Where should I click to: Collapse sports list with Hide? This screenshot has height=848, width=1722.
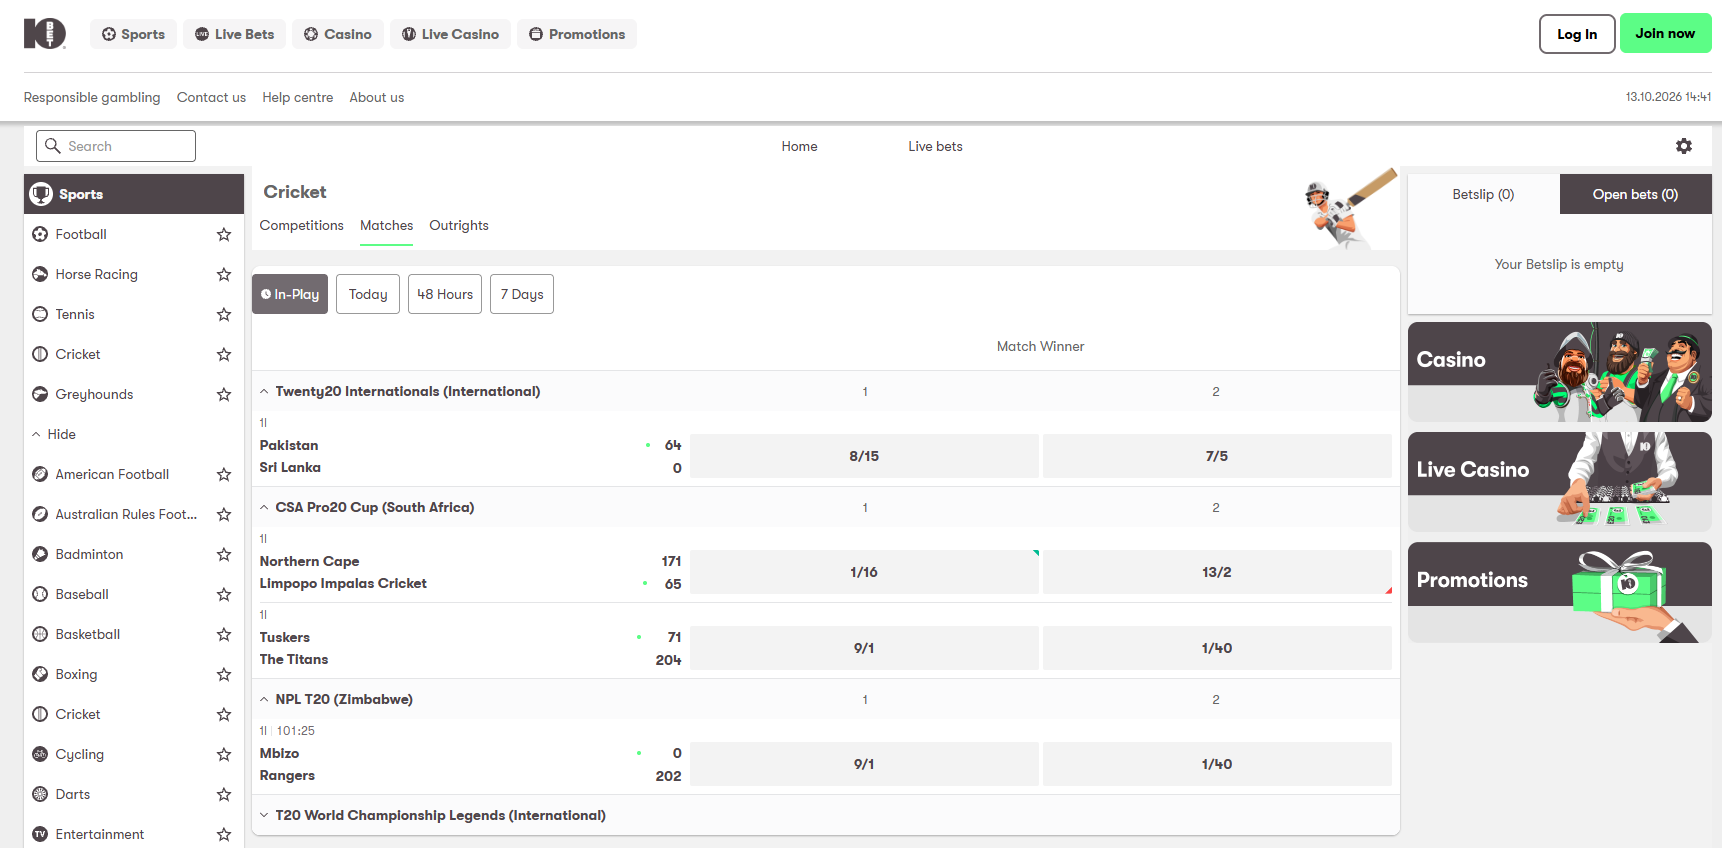point(54,434)
